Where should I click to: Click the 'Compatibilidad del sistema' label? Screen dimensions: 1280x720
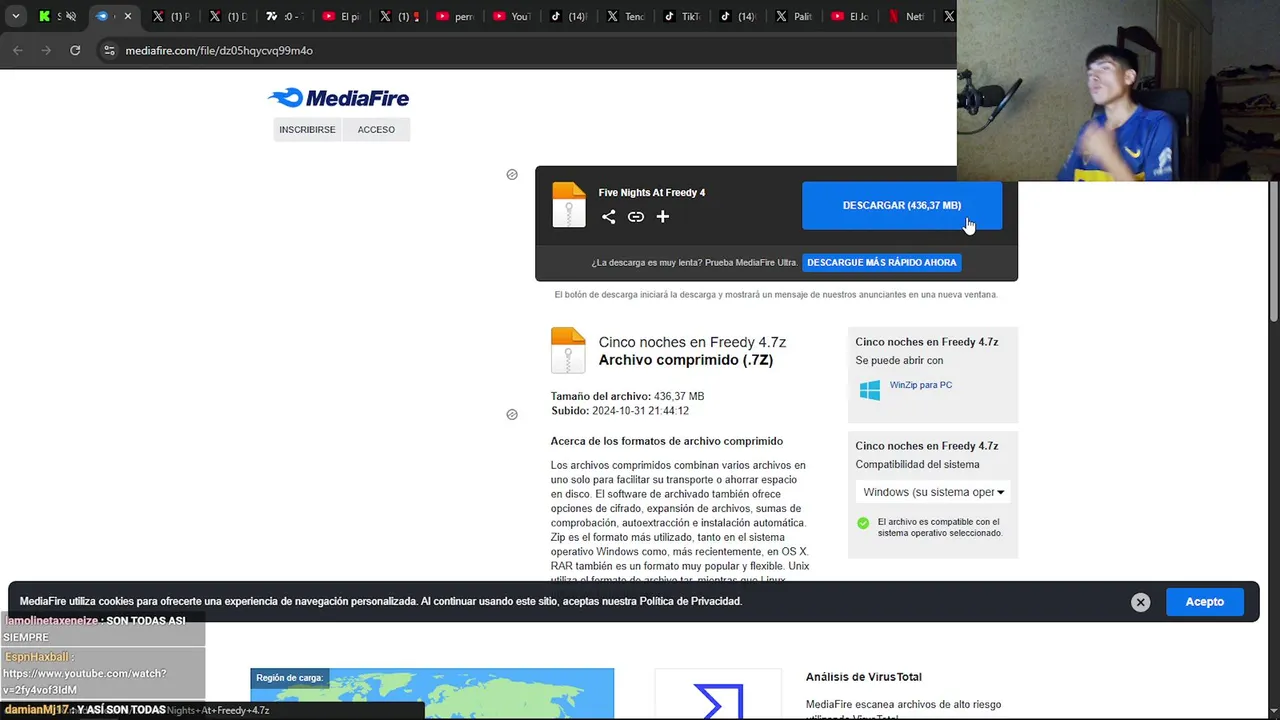917,465
